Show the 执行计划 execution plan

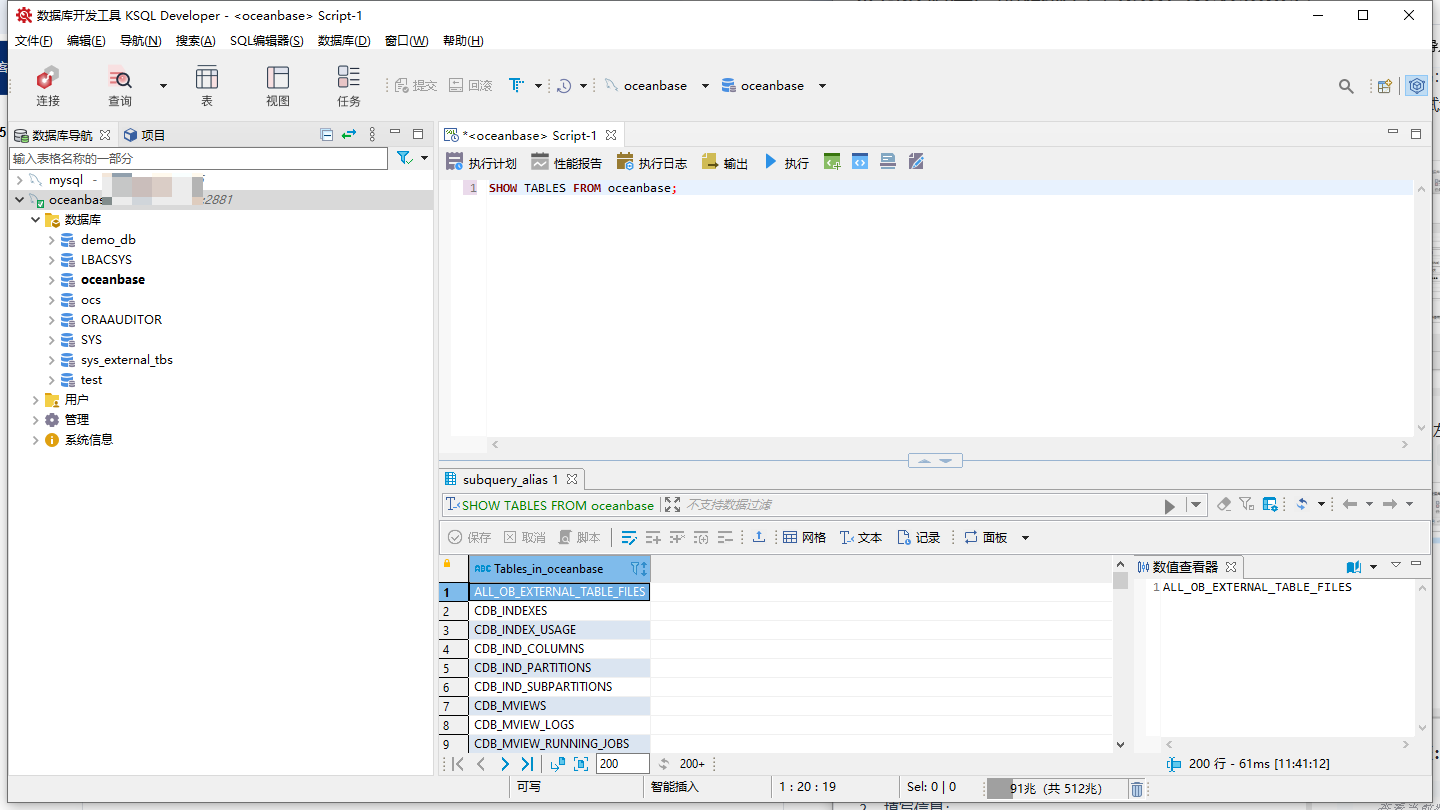[481, 162]
